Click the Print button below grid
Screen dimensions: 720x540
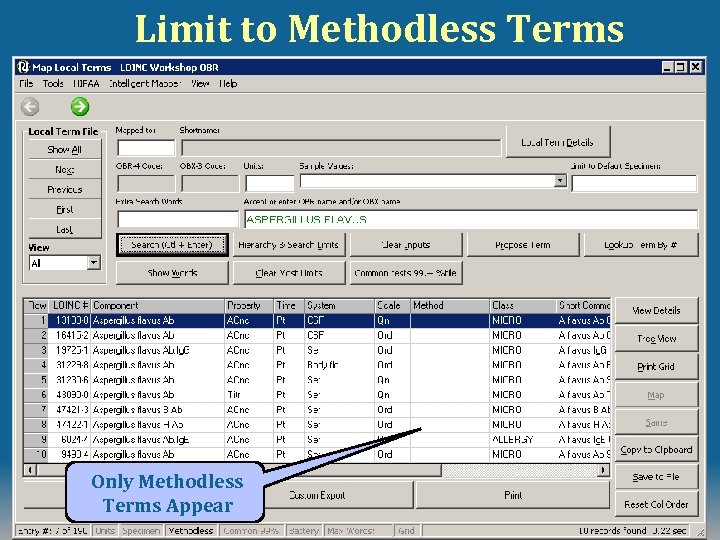point(513,495)
